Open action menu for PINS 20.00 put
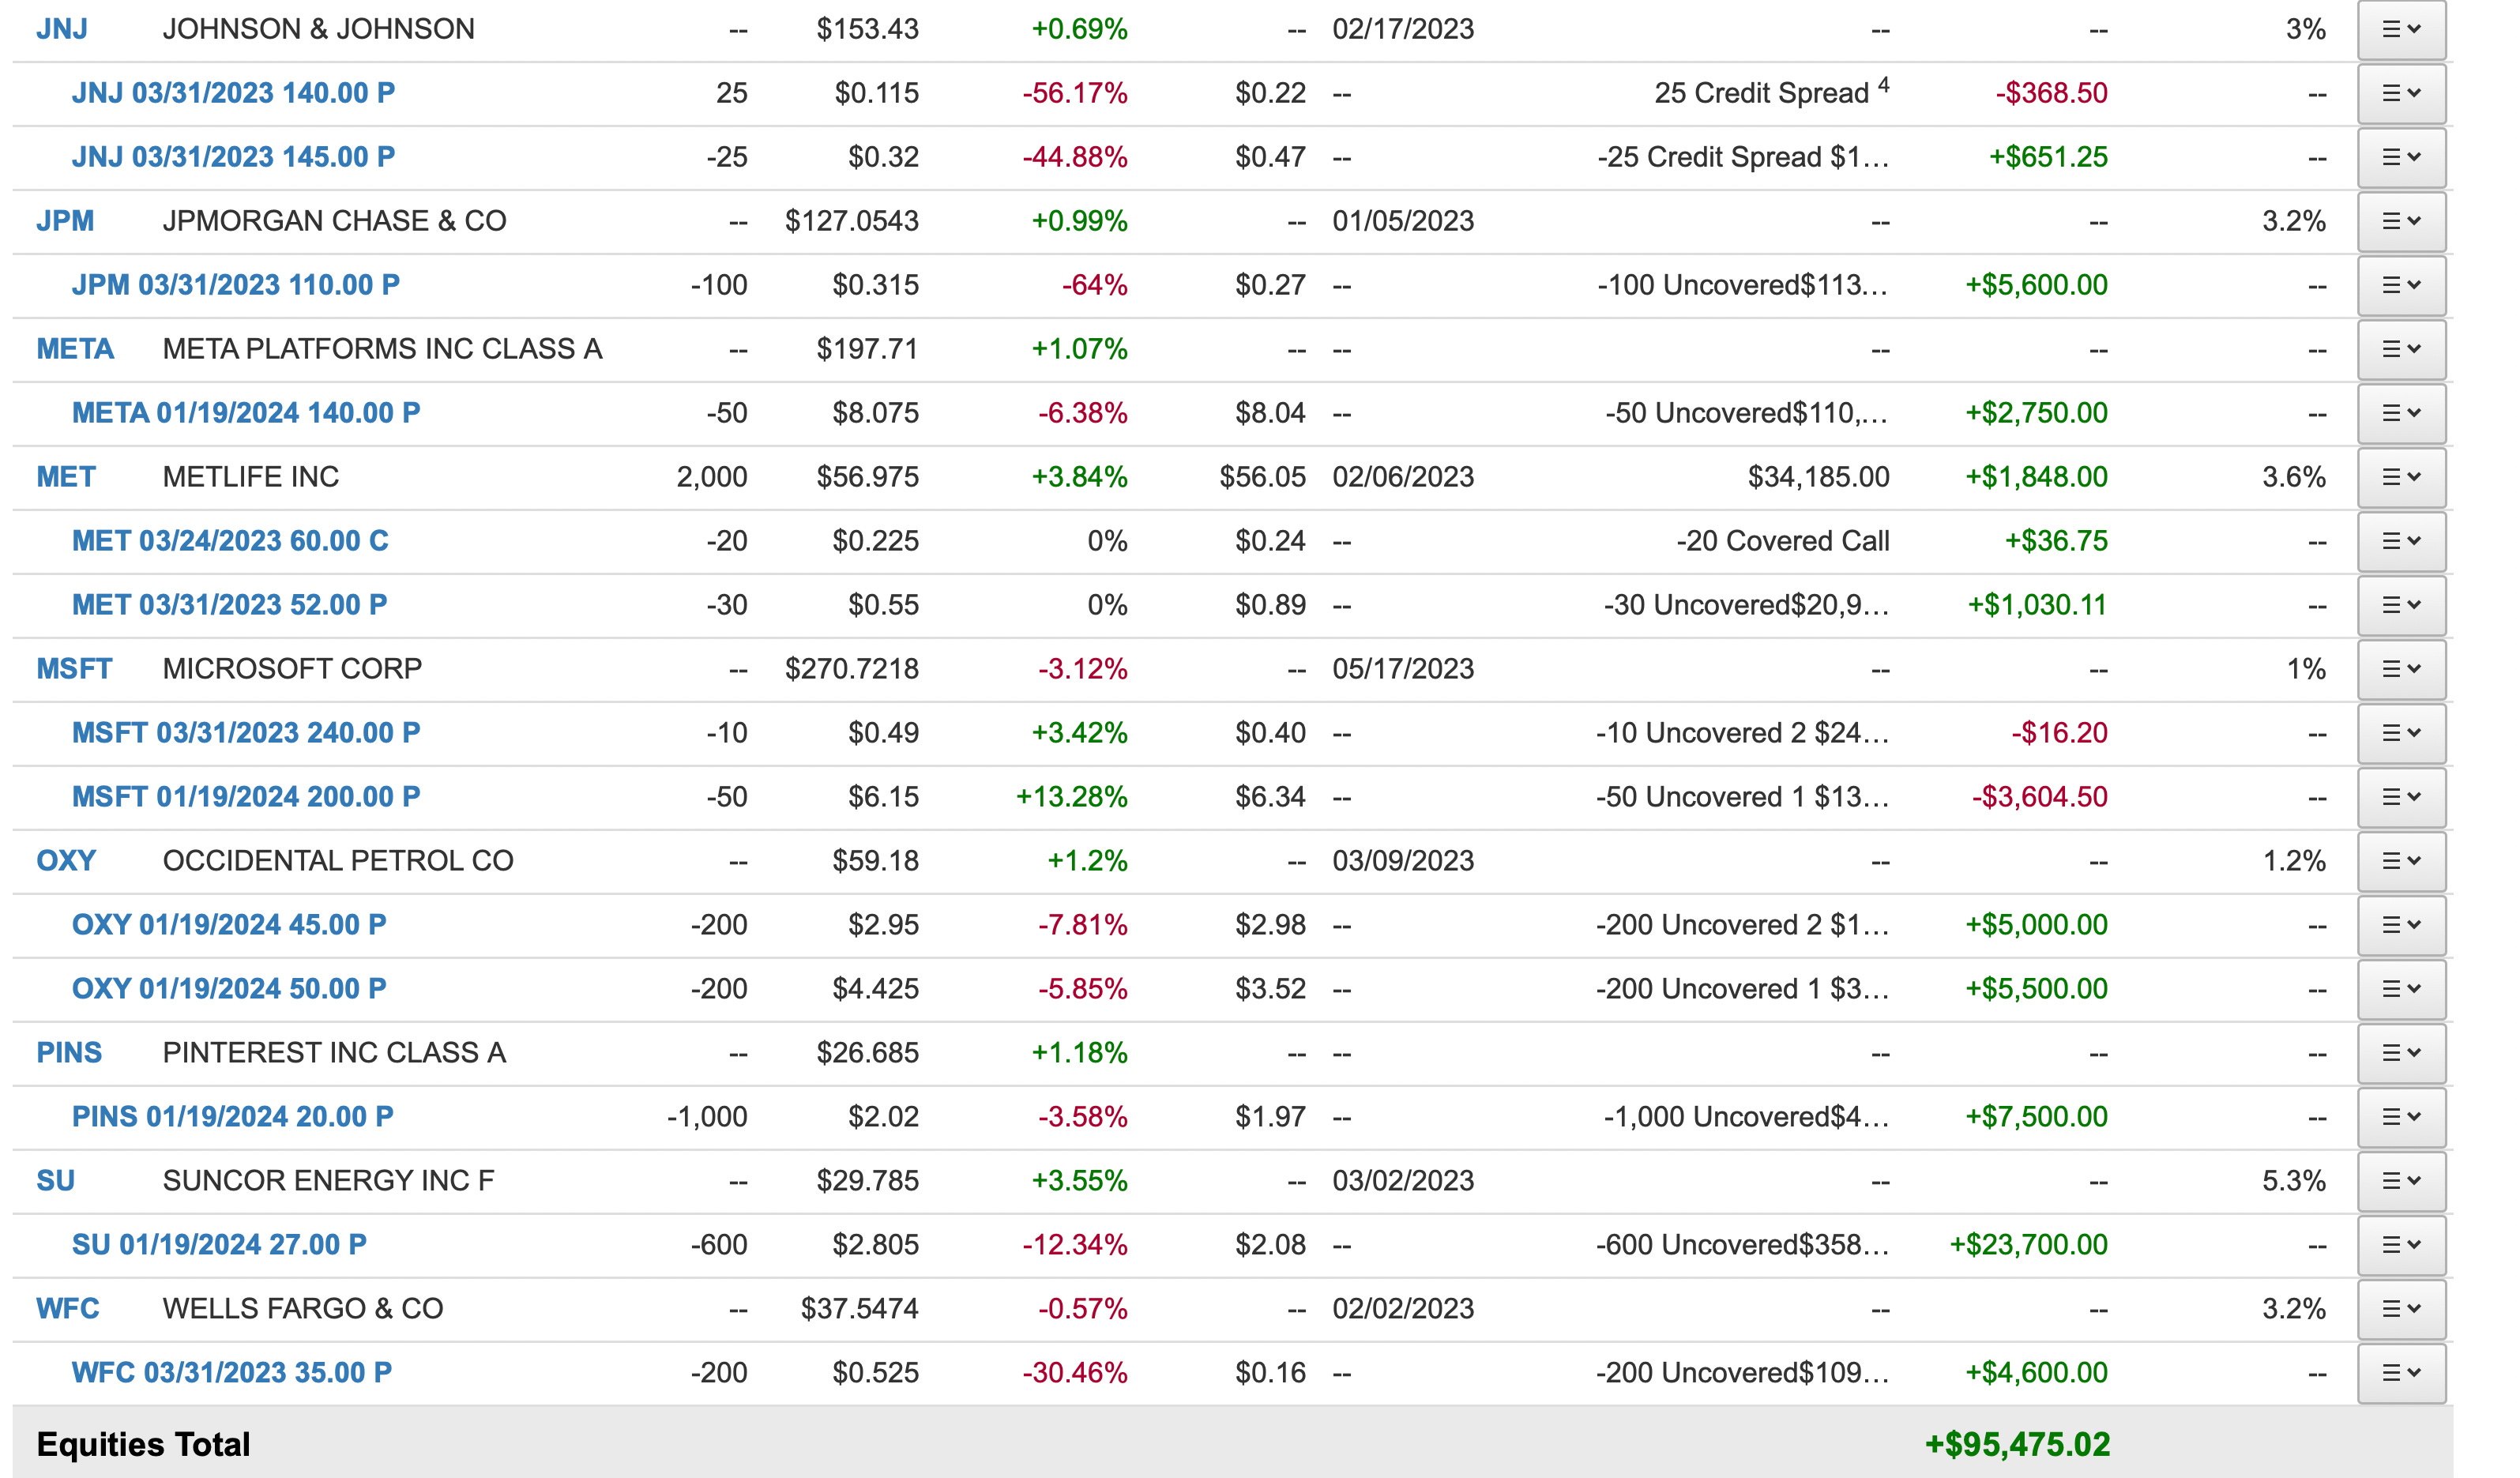Screen dimensions: 2520x1478 2401,1117
